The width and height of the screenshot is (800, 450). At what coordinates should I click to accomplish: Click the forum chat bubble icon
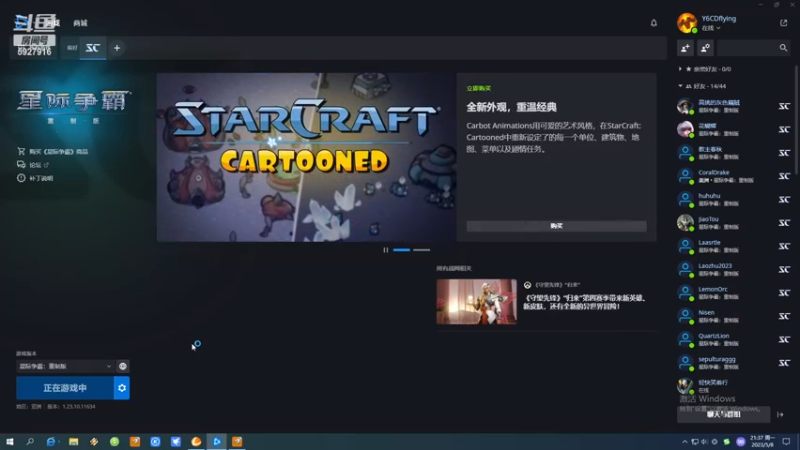(x=21, y=165)
